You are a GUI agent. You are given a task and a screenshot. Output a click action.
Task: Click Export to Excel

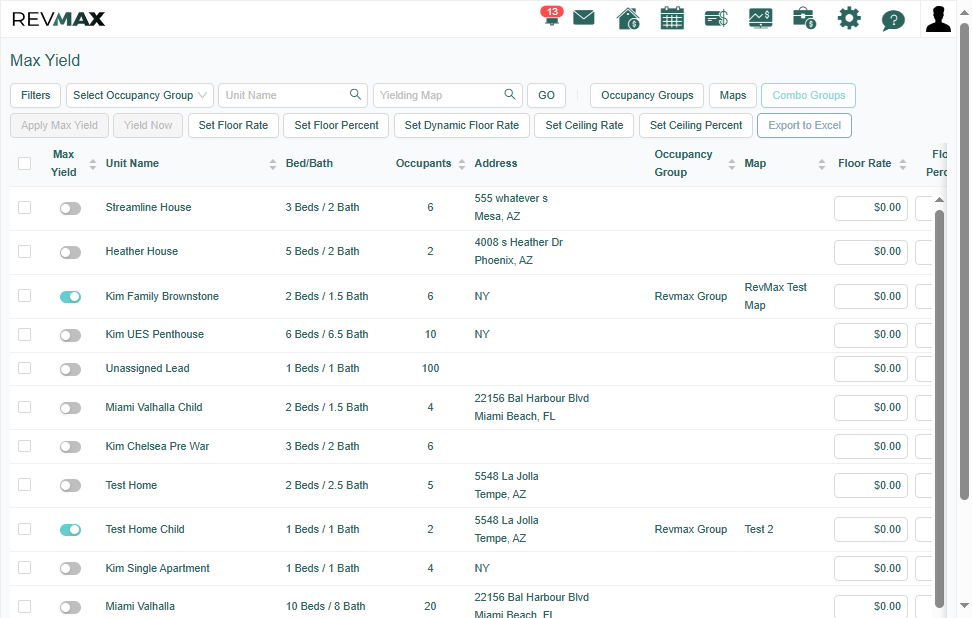804,125
